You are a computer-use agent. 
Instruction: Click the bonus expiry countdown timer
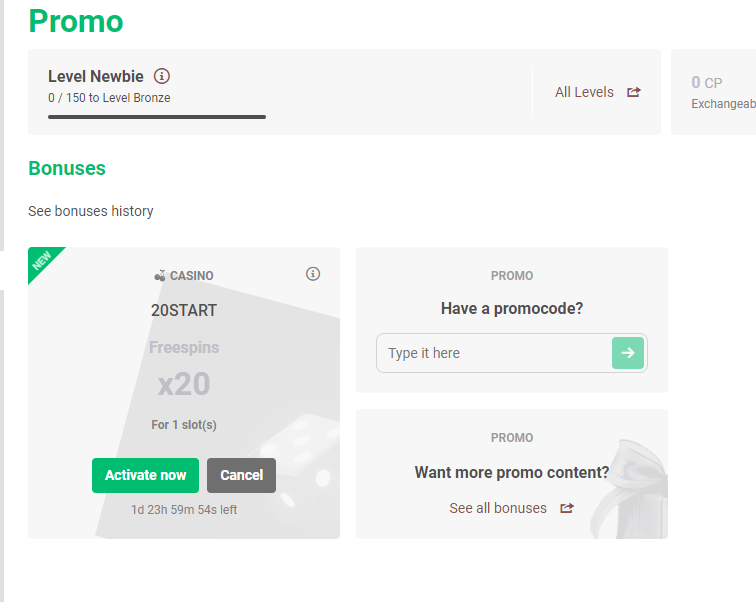(x=184, y=510)
